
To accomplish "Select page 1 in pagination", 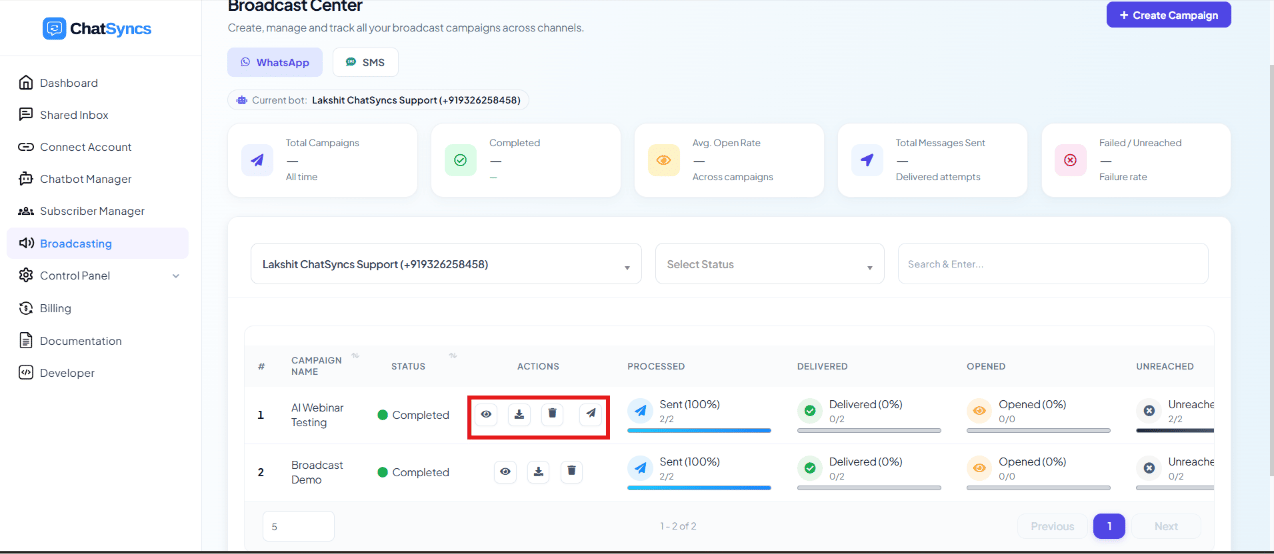I will (x=1109, y=526).
